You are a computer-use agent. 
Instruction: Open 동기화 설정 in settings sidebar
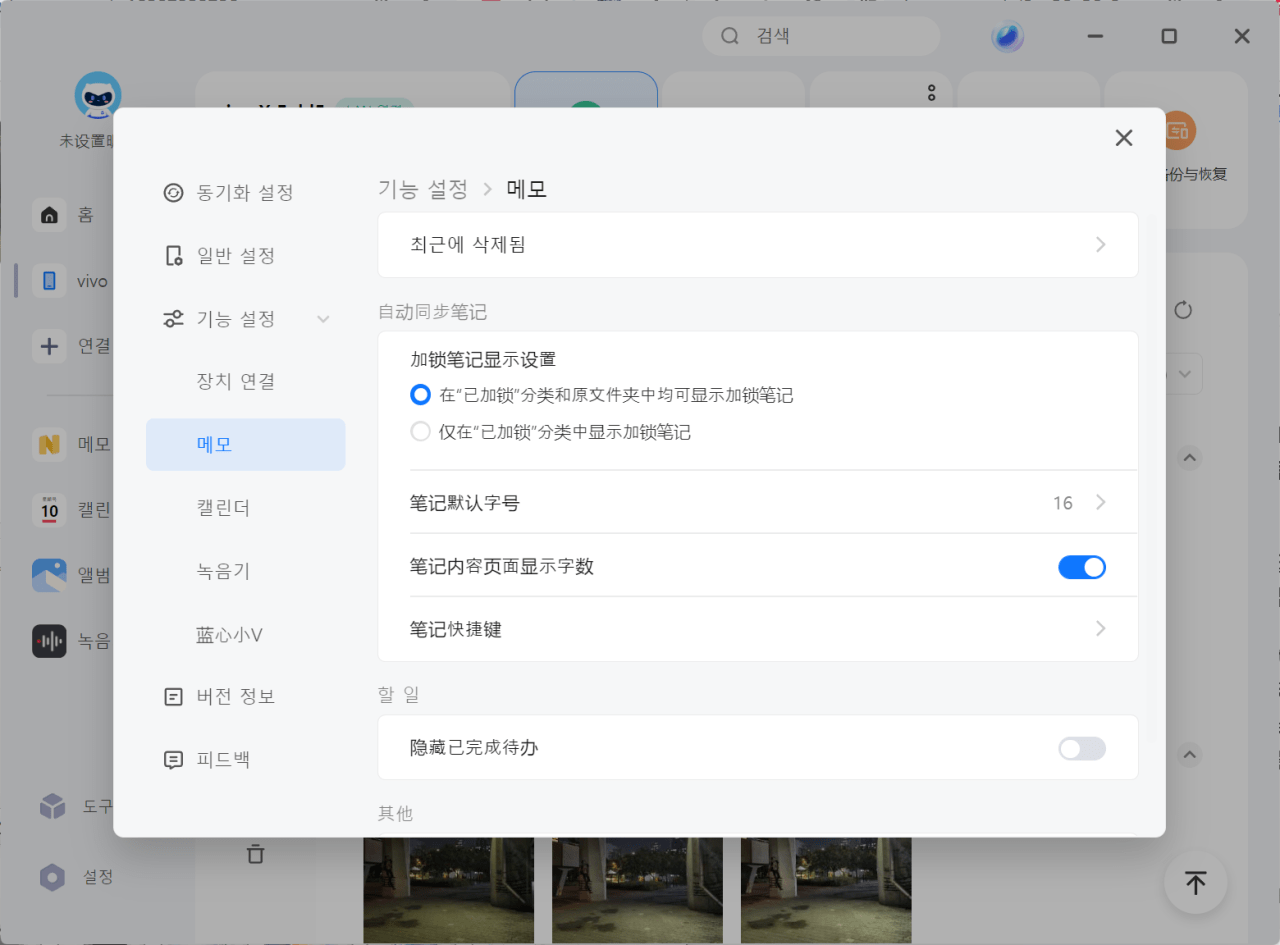click(x=245, y=193)
